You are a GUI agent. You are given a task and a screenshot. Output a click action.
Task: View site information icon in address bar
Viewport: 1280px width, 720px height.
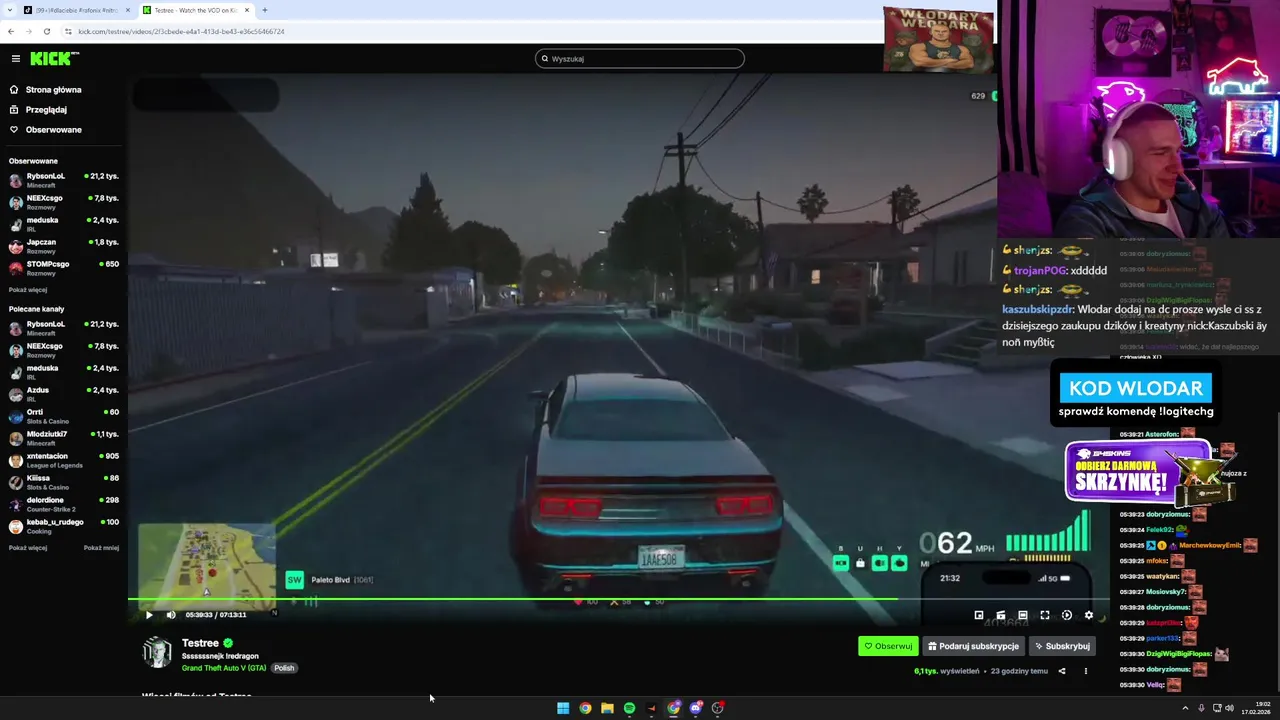[x=69, y=31]
